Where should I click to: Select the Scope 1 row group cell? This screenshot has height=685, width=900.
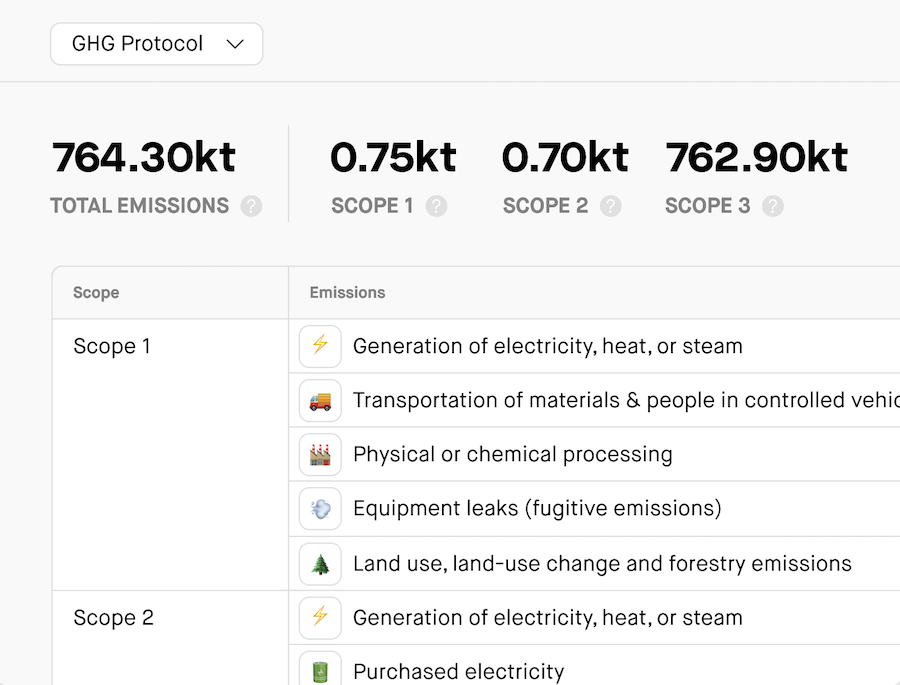pos(112,347)
